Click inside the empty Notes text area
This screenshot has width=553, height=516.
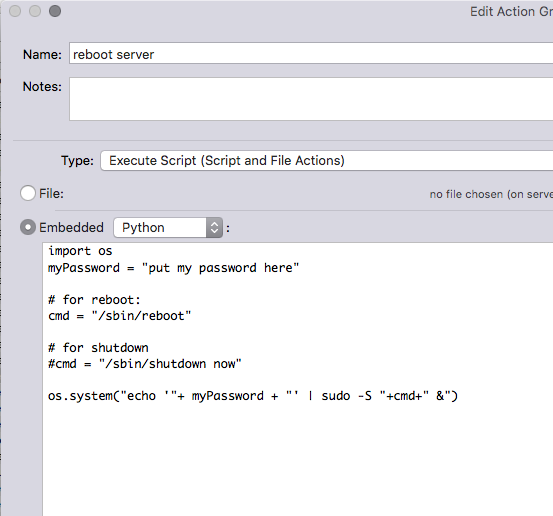[311, 99]
